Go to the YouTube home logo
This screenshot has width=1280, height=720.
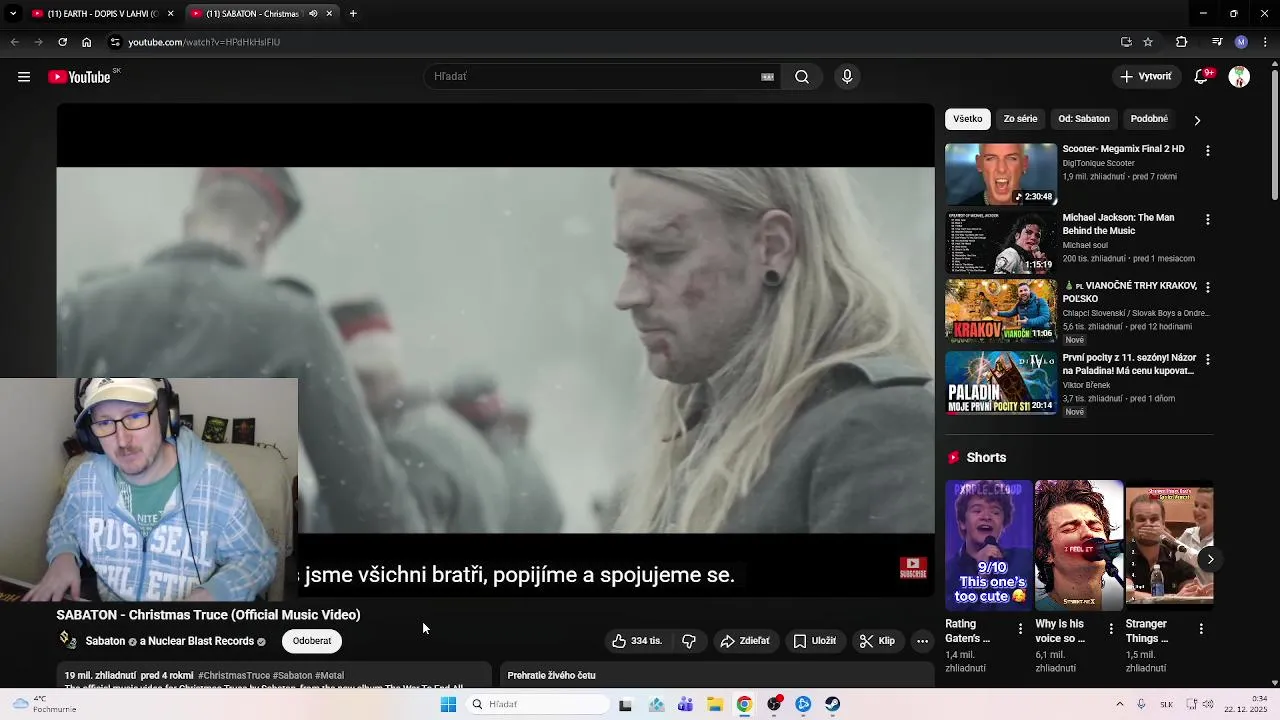[x=79, y=77]
